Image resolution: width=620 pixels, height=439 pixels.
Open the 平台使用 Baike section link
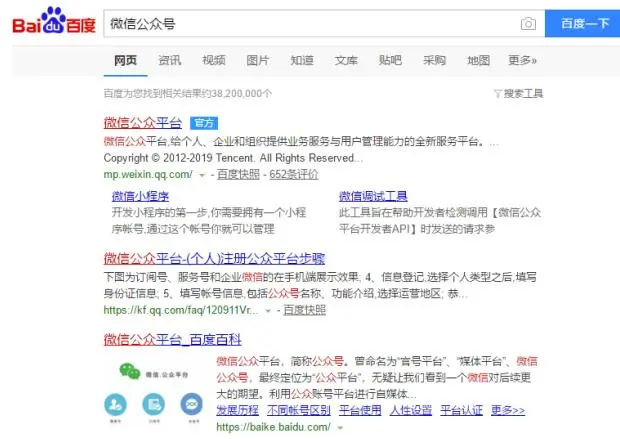(360, 410)
